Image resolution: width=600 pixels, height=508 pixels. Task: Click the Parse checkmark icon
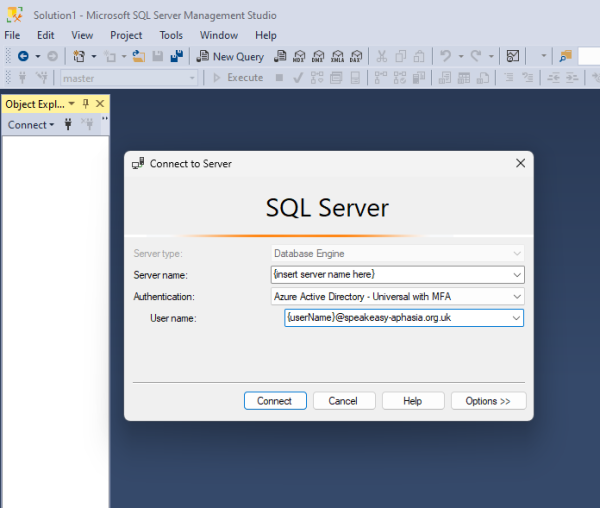(298, 78)
